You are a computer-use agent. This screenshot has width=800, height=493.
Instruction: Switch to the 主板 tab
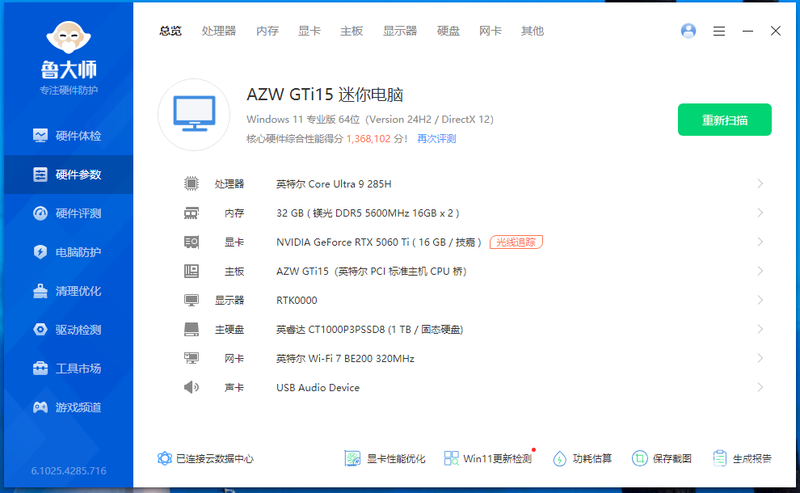coord(352,31)
